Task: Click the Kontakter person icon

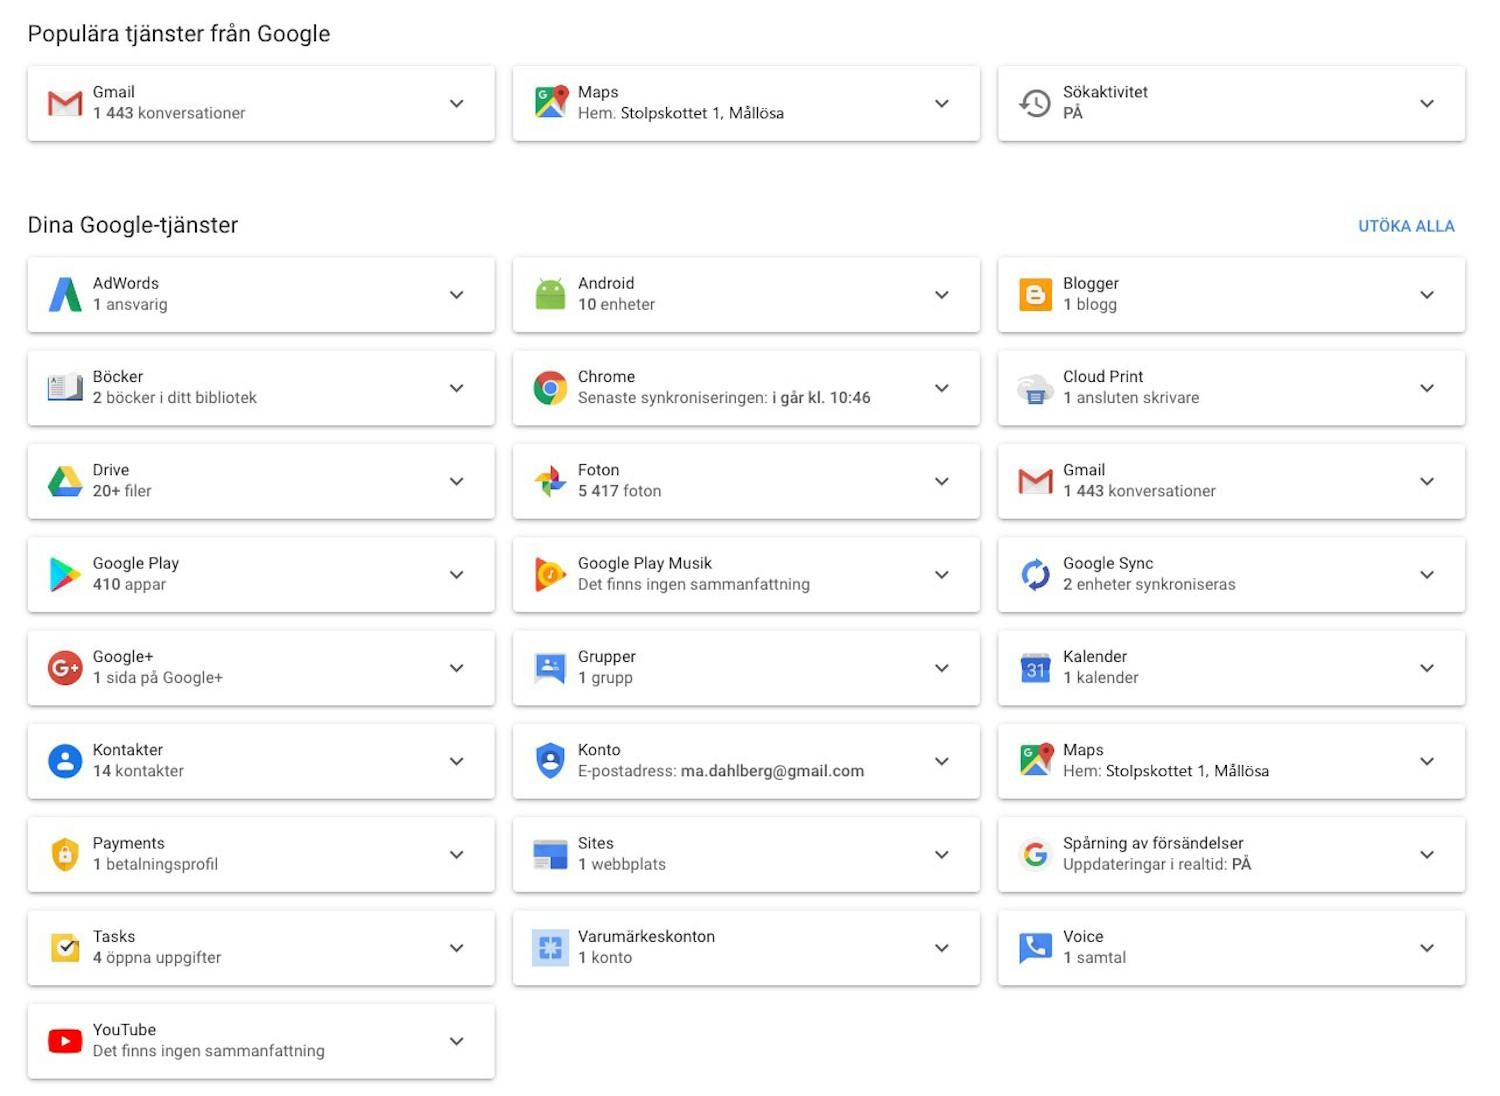Action: click(x=65, y=761)
